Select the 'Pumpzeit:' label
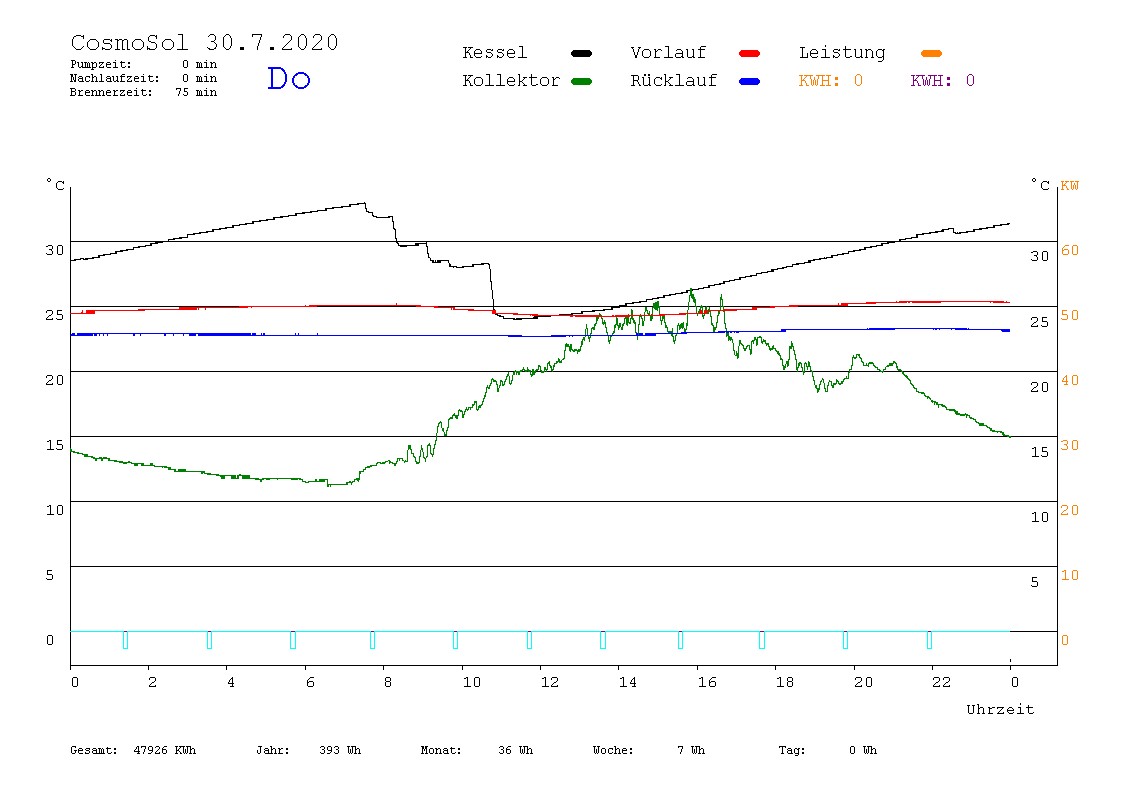The image size is (1148, 812). click(101, 64)
